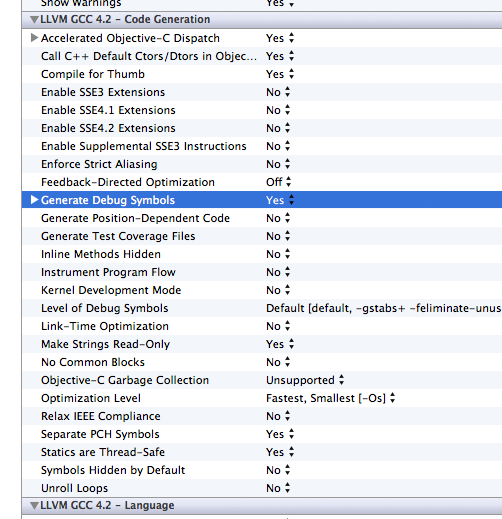Image resolution: width=502 pixels, height=519 pixels.
Task: Select the Accelerated Objective-C Dispatch setting name
Action: (x=130, y=38)
